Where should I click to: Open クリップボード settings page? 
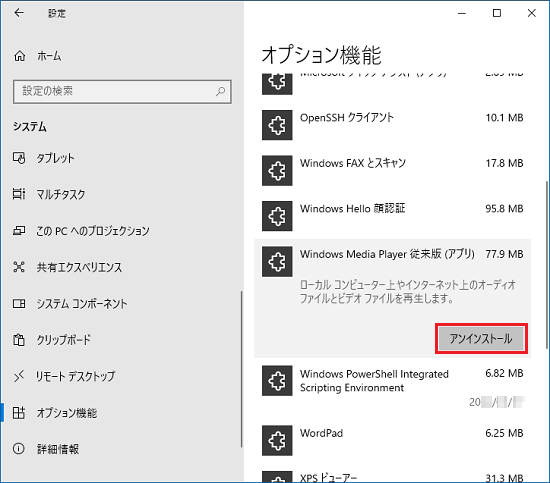point(121,340)
